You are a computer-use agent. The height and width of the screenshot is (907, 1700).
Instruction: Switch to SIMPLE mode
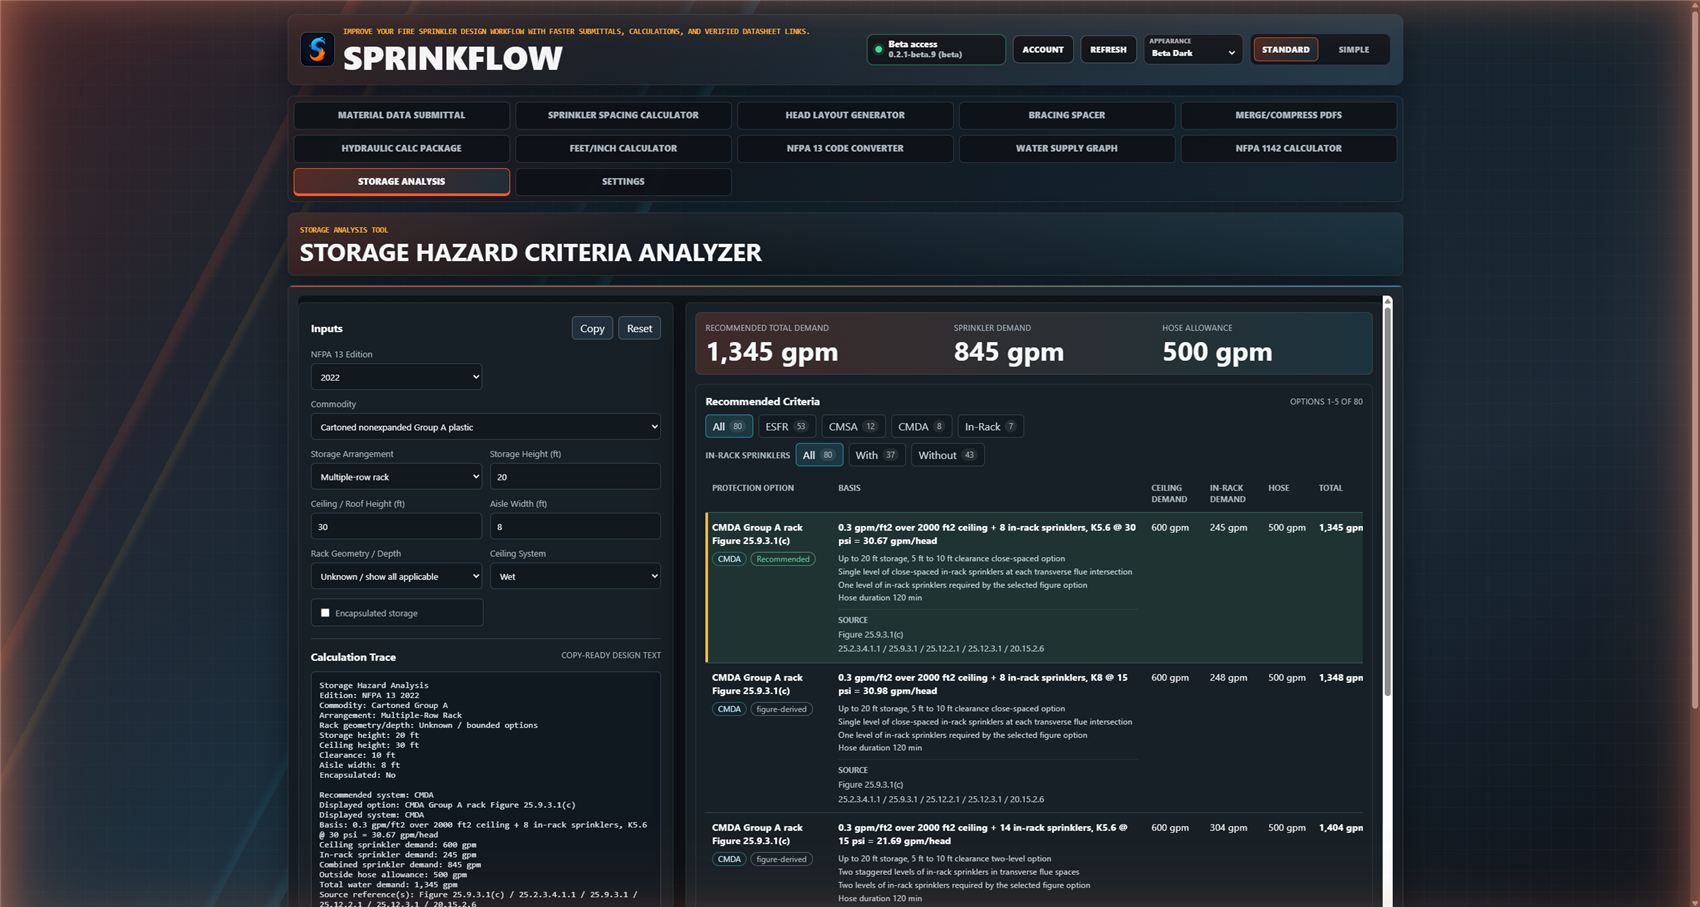point(1354,49)
